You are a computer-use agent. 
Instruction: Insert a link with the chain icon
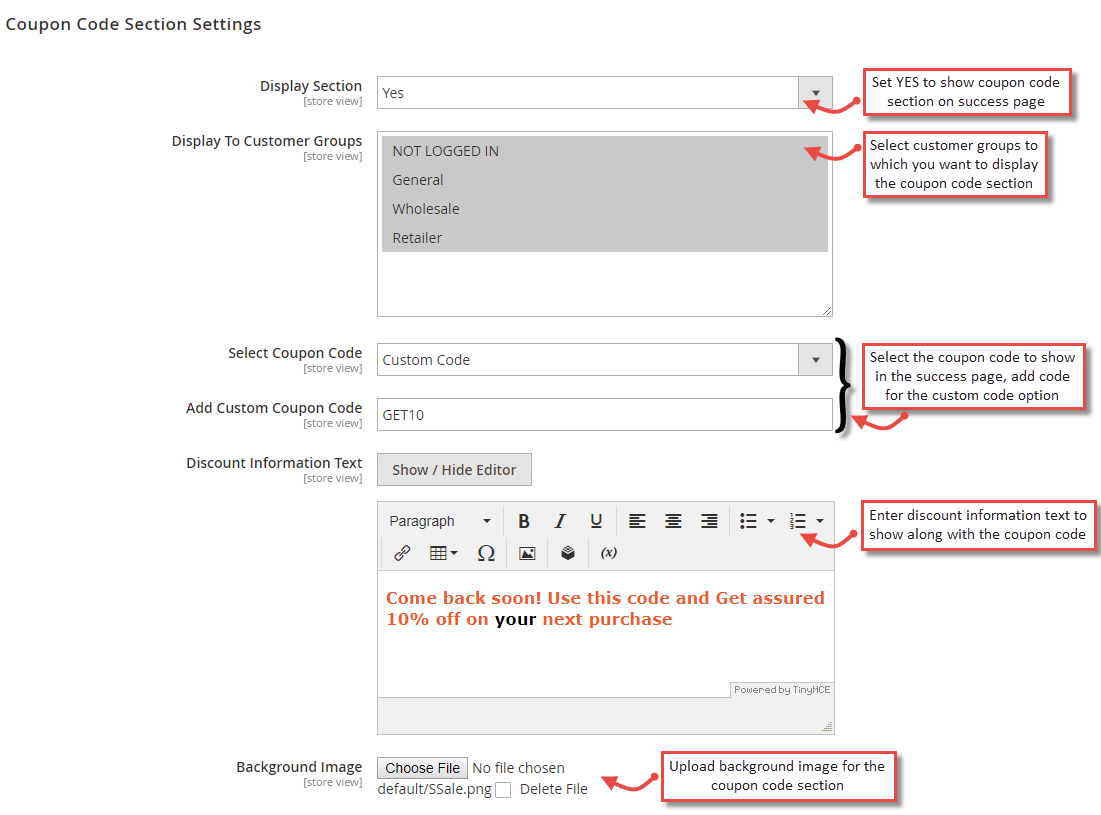pyautogui.click(x=402, y=553)
